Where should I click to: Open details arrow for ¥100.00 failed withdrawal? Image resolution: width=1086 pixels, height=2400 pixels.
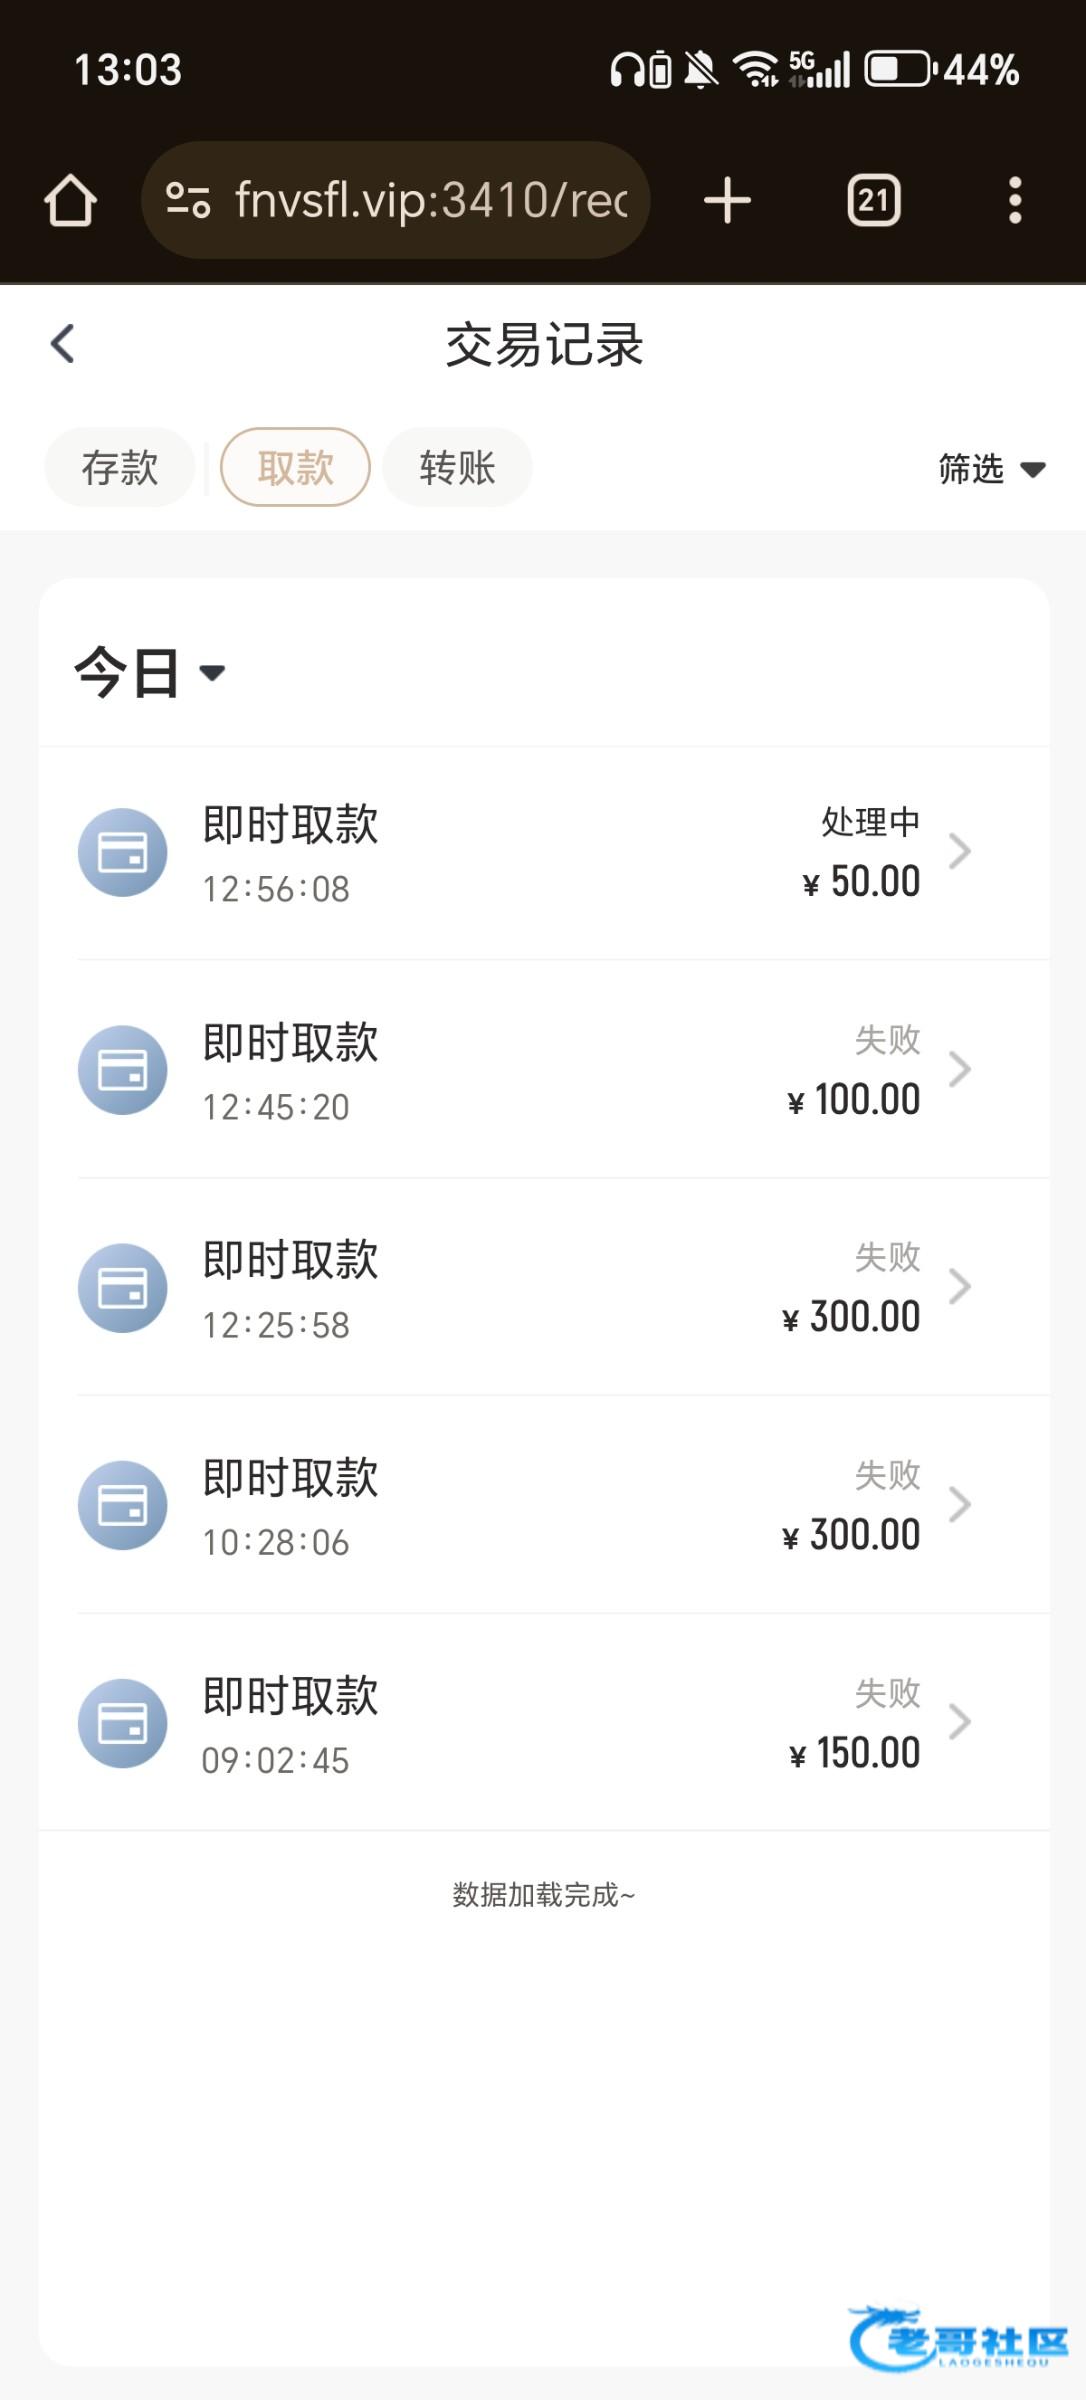(x=959, y=1069)
